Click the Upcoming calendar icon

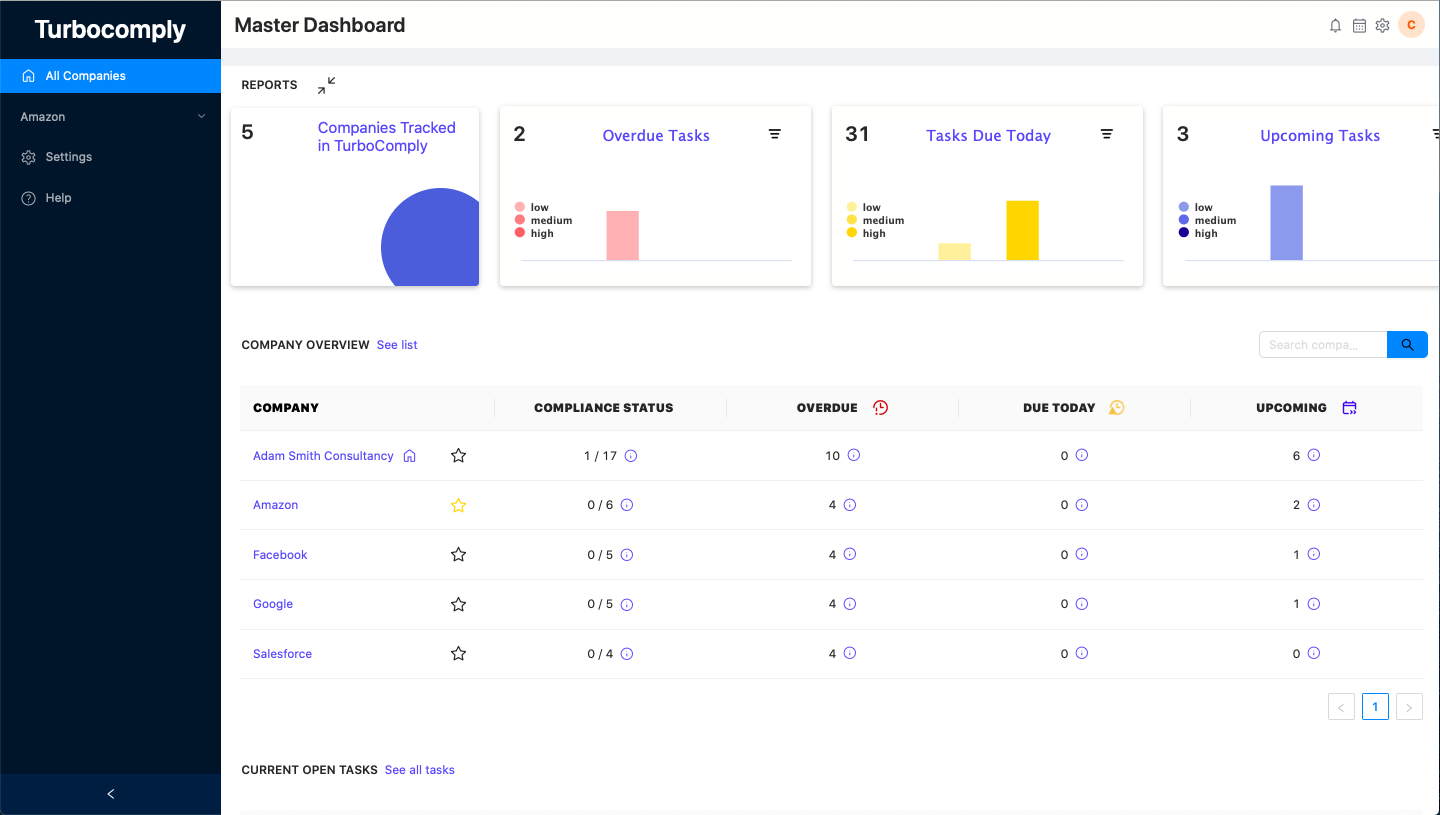pos(1349,408)
